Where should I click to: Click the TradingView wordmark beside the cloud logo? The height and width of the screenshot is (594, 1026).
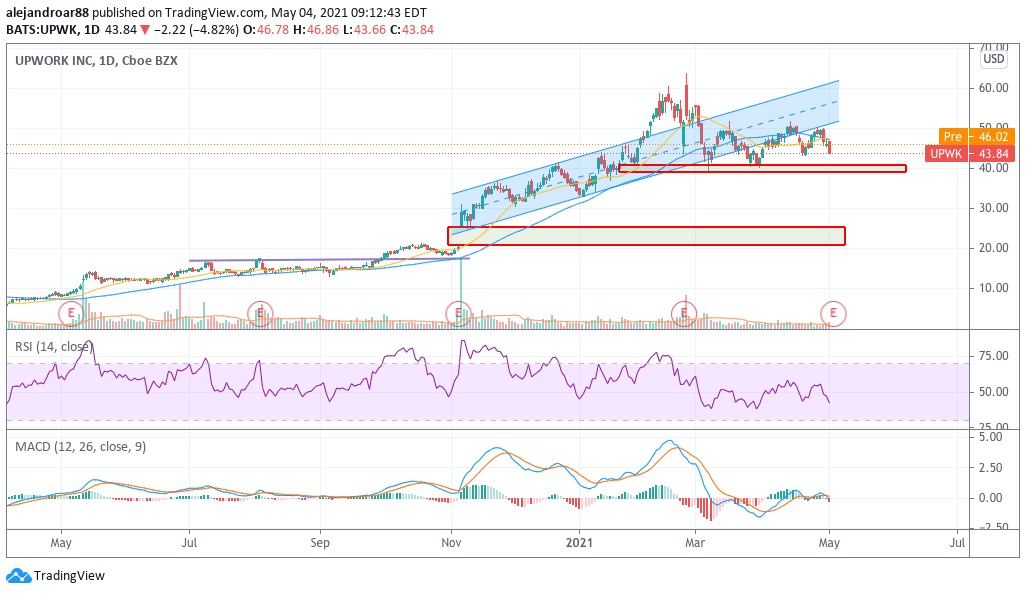point(69,576)
